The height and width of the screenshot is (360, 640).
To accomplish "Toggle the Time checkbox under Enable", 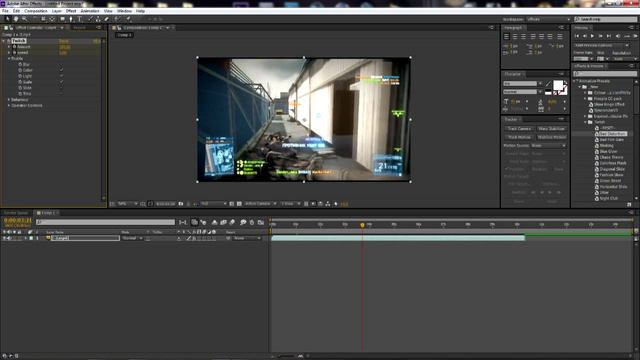I will [62, 93].
